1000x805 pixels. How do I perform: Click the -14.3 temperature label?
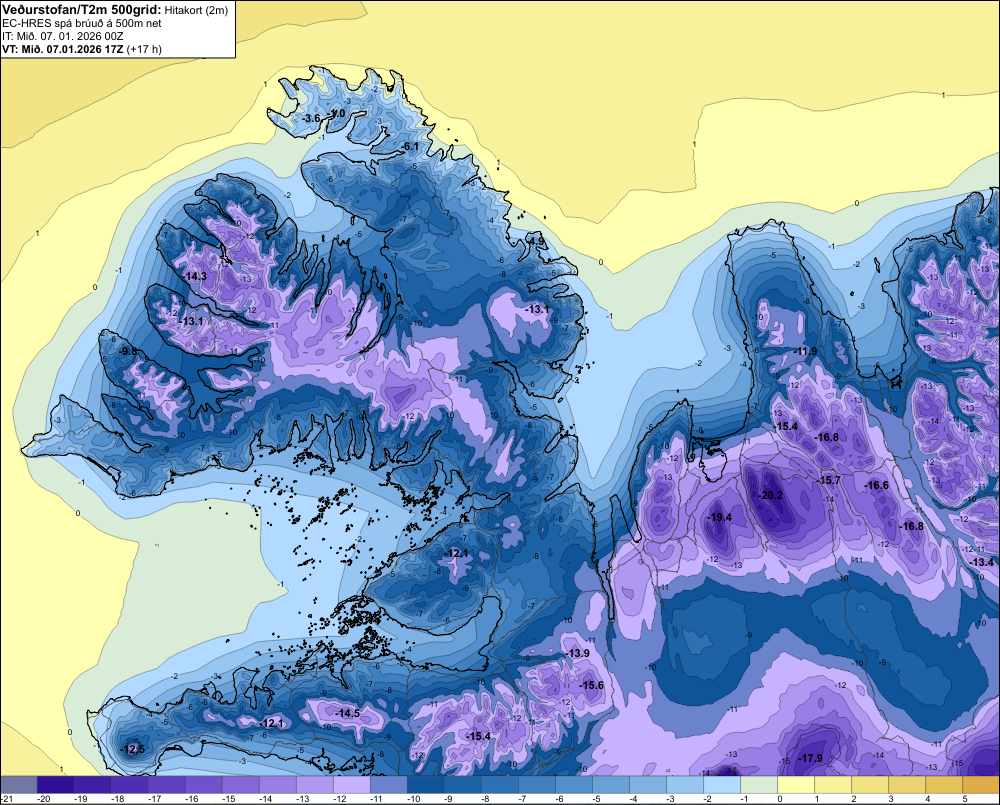coord(195,276)
